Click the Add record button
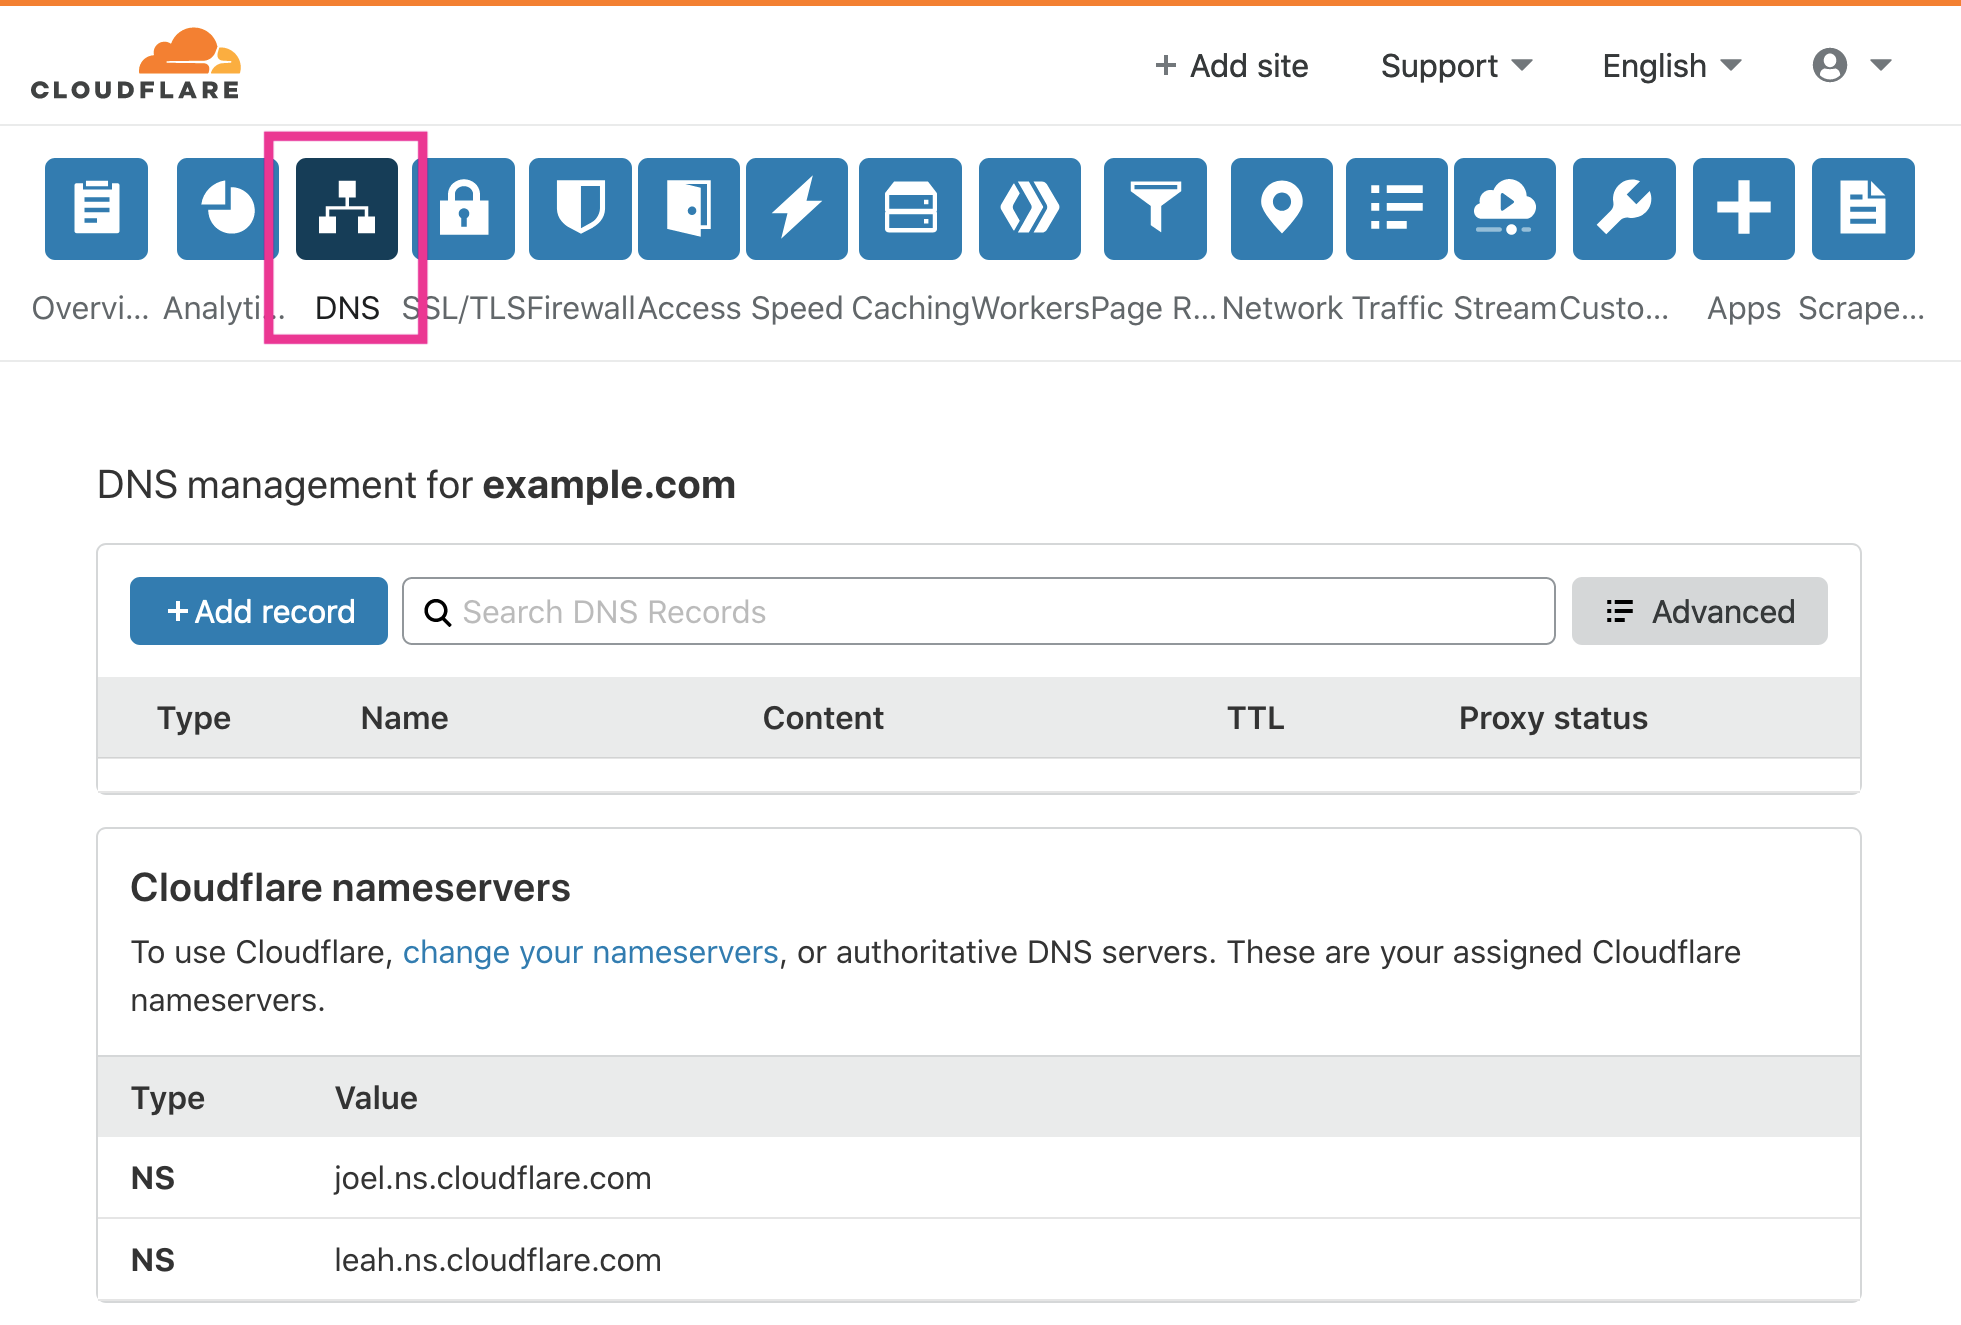The width and height of the screenshot is (1961, 1325). point(258,611)
